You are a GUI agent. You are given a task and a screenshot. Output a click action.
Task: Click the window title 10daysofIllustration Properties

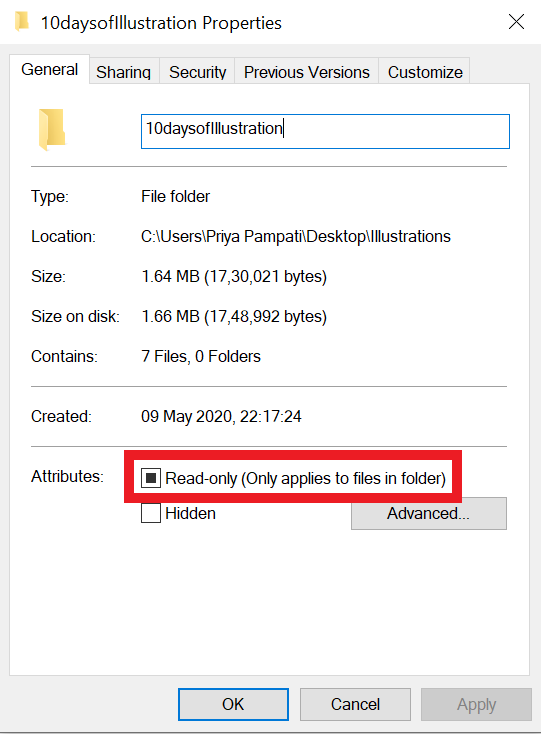[x=161, y=23]
